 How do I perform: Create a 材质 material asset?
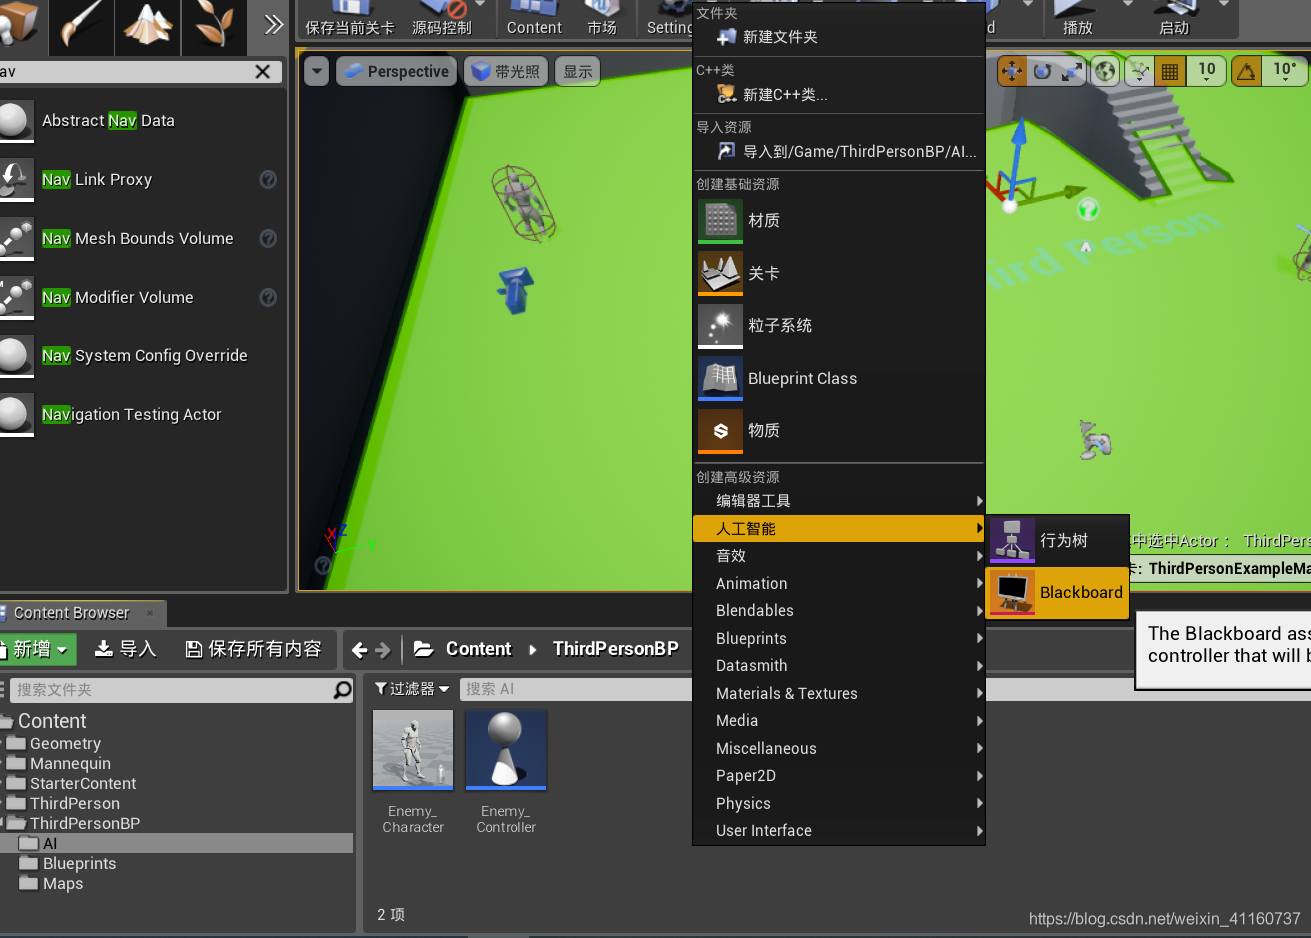click(839, 221)
